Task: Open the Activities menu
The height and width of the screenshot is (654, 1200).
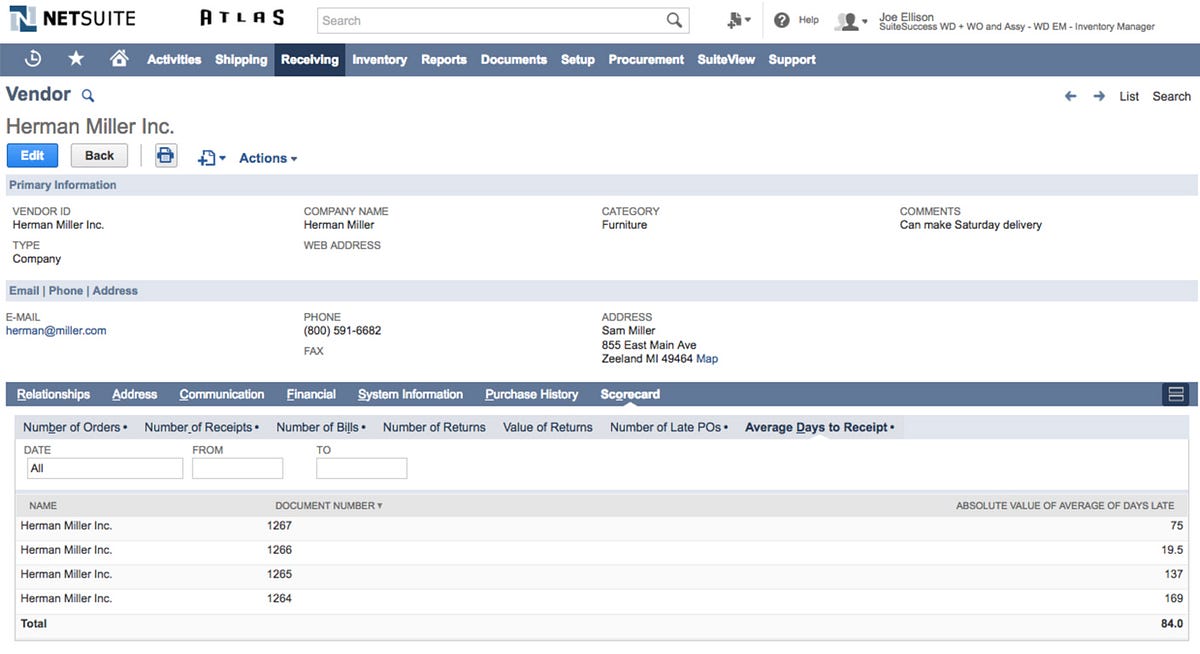Action: pos(174,59)
